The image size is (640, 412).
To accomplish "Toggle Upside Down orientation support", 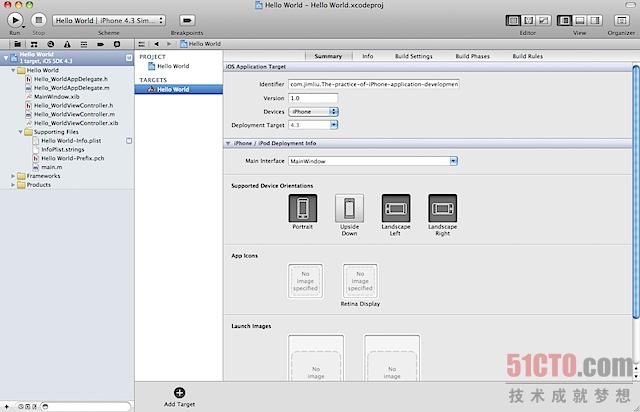I will 349,208.
